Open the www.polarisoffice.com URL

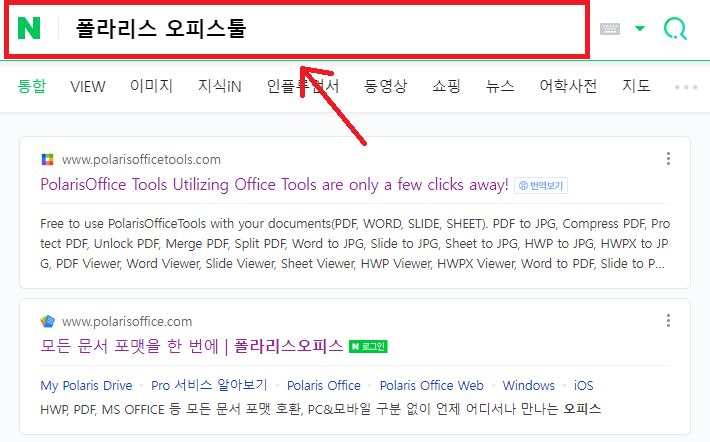click(x=127, y=322)
